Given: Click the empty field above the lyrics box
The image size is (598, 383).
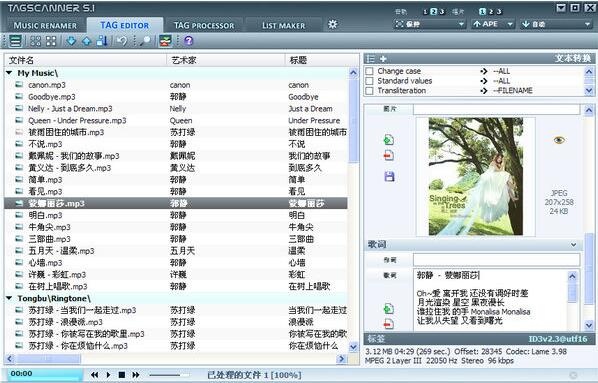Looking at the screenshot, I should pyautogui.click(x=496, y=260).
